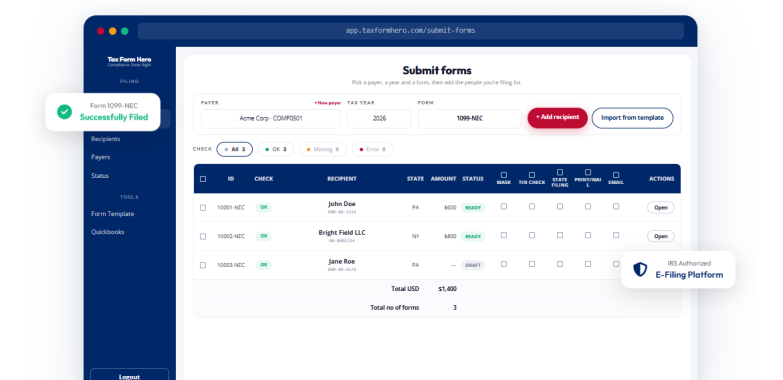Open the Bright Field LLC form row

661,236
